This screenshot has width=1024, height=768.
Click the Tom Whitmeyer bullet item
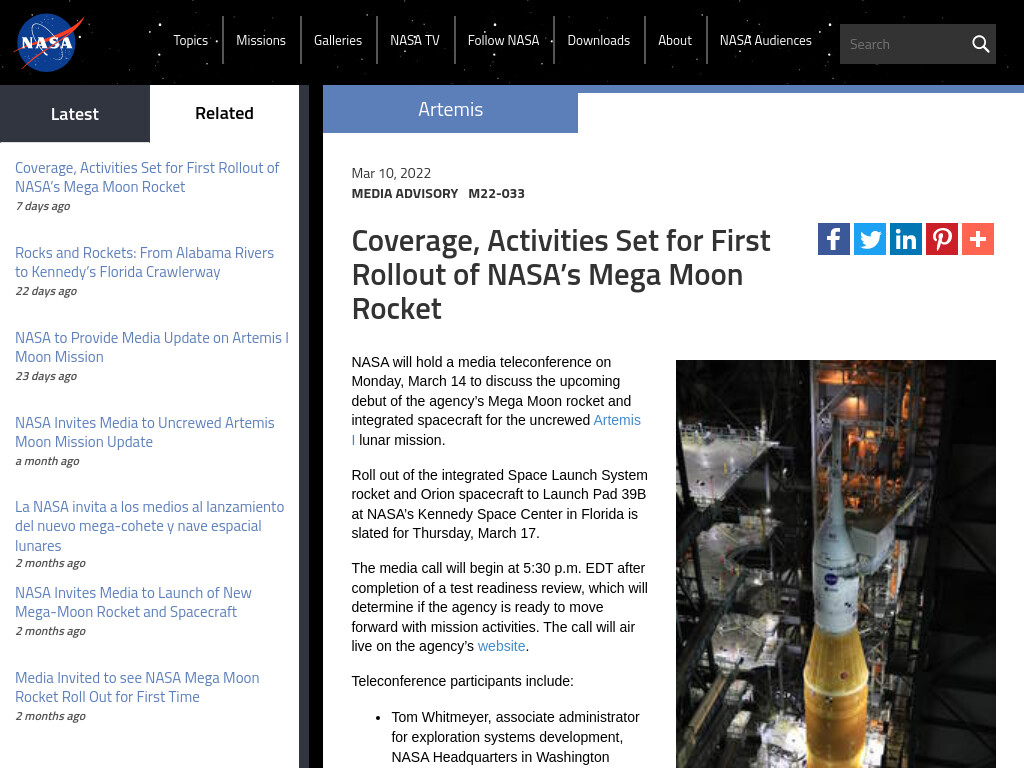click(x=515, y=737)
